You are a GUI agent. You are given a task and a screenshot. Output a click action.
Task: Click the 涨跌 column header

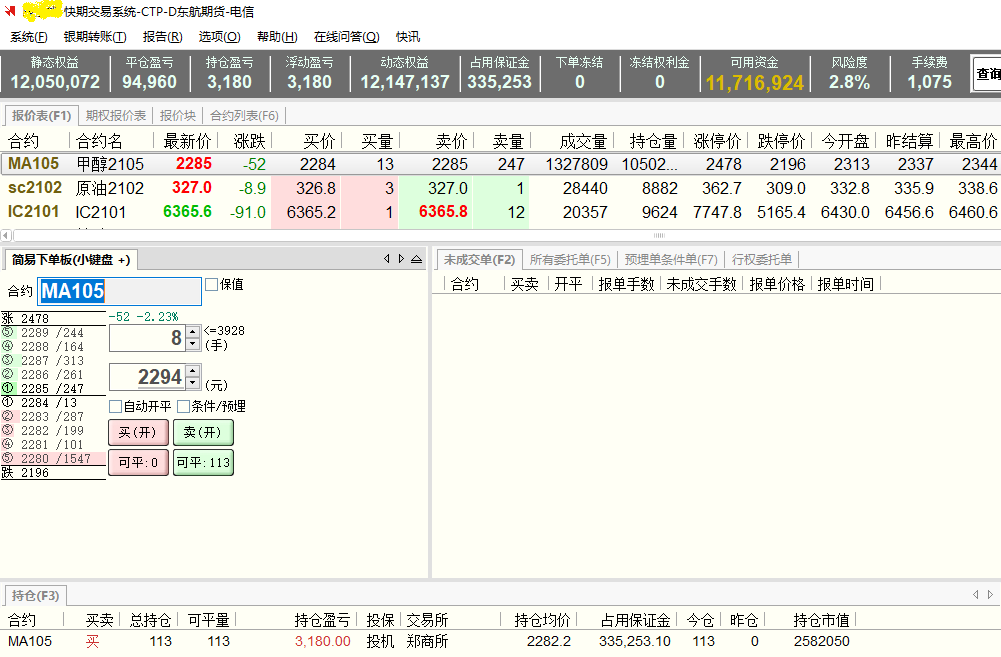[249, 141]
